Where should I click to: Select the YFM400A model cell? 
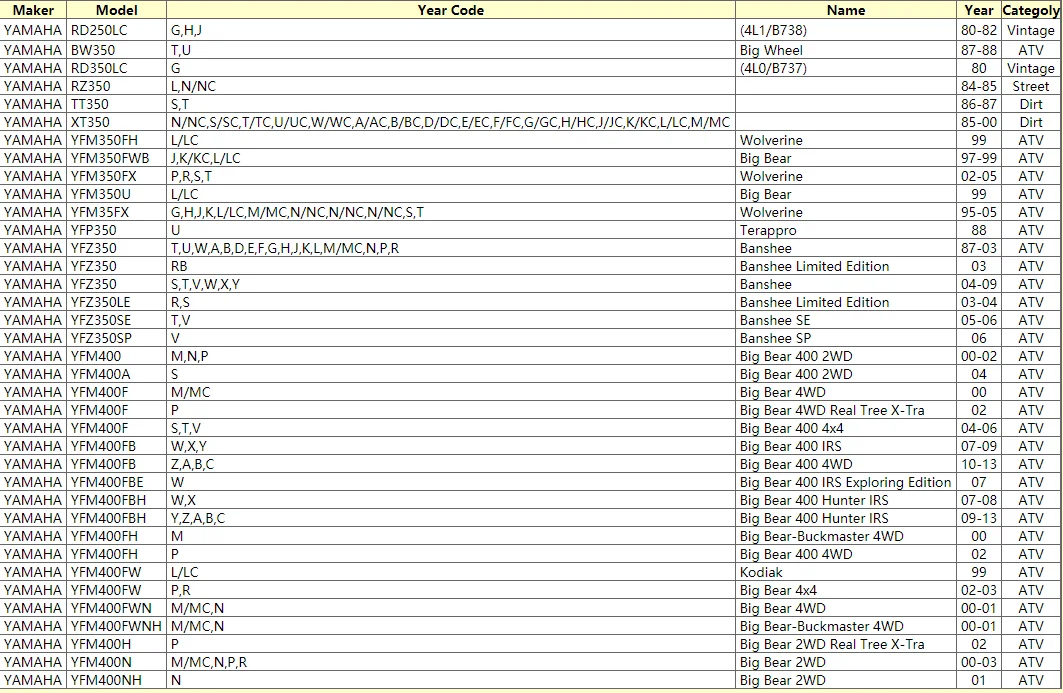coord(117,374)
